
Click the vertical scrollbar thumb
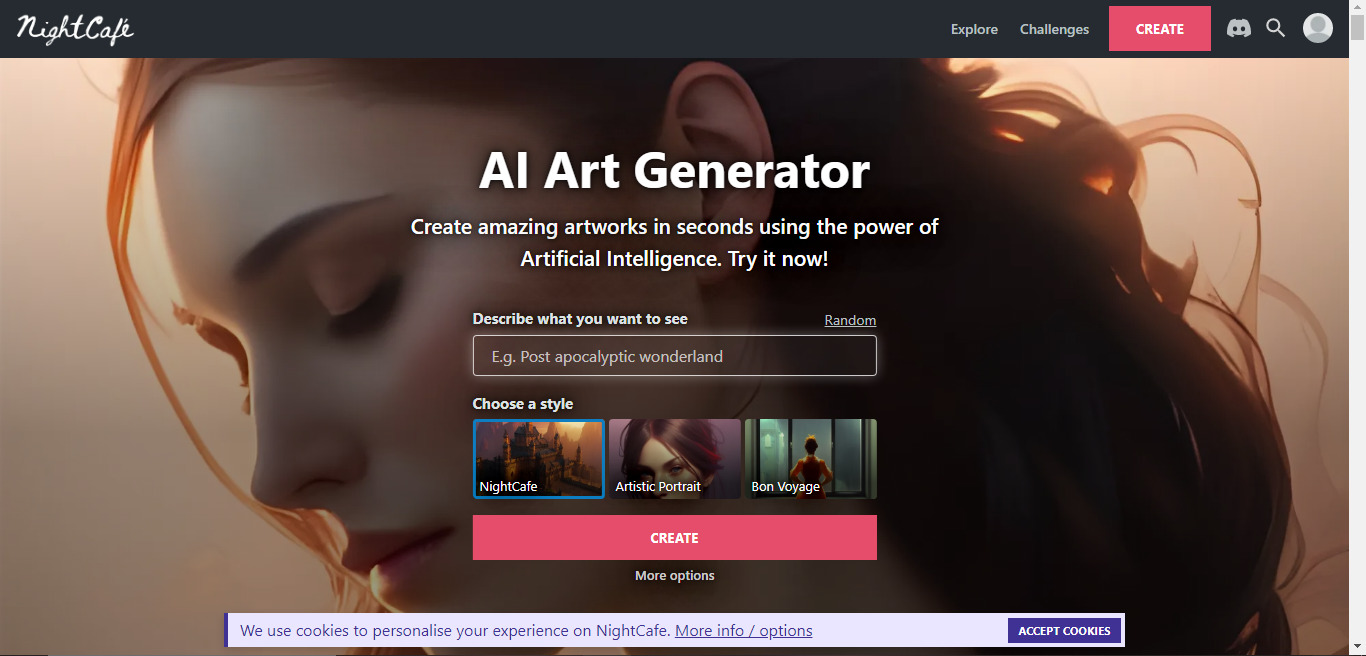1357,28
